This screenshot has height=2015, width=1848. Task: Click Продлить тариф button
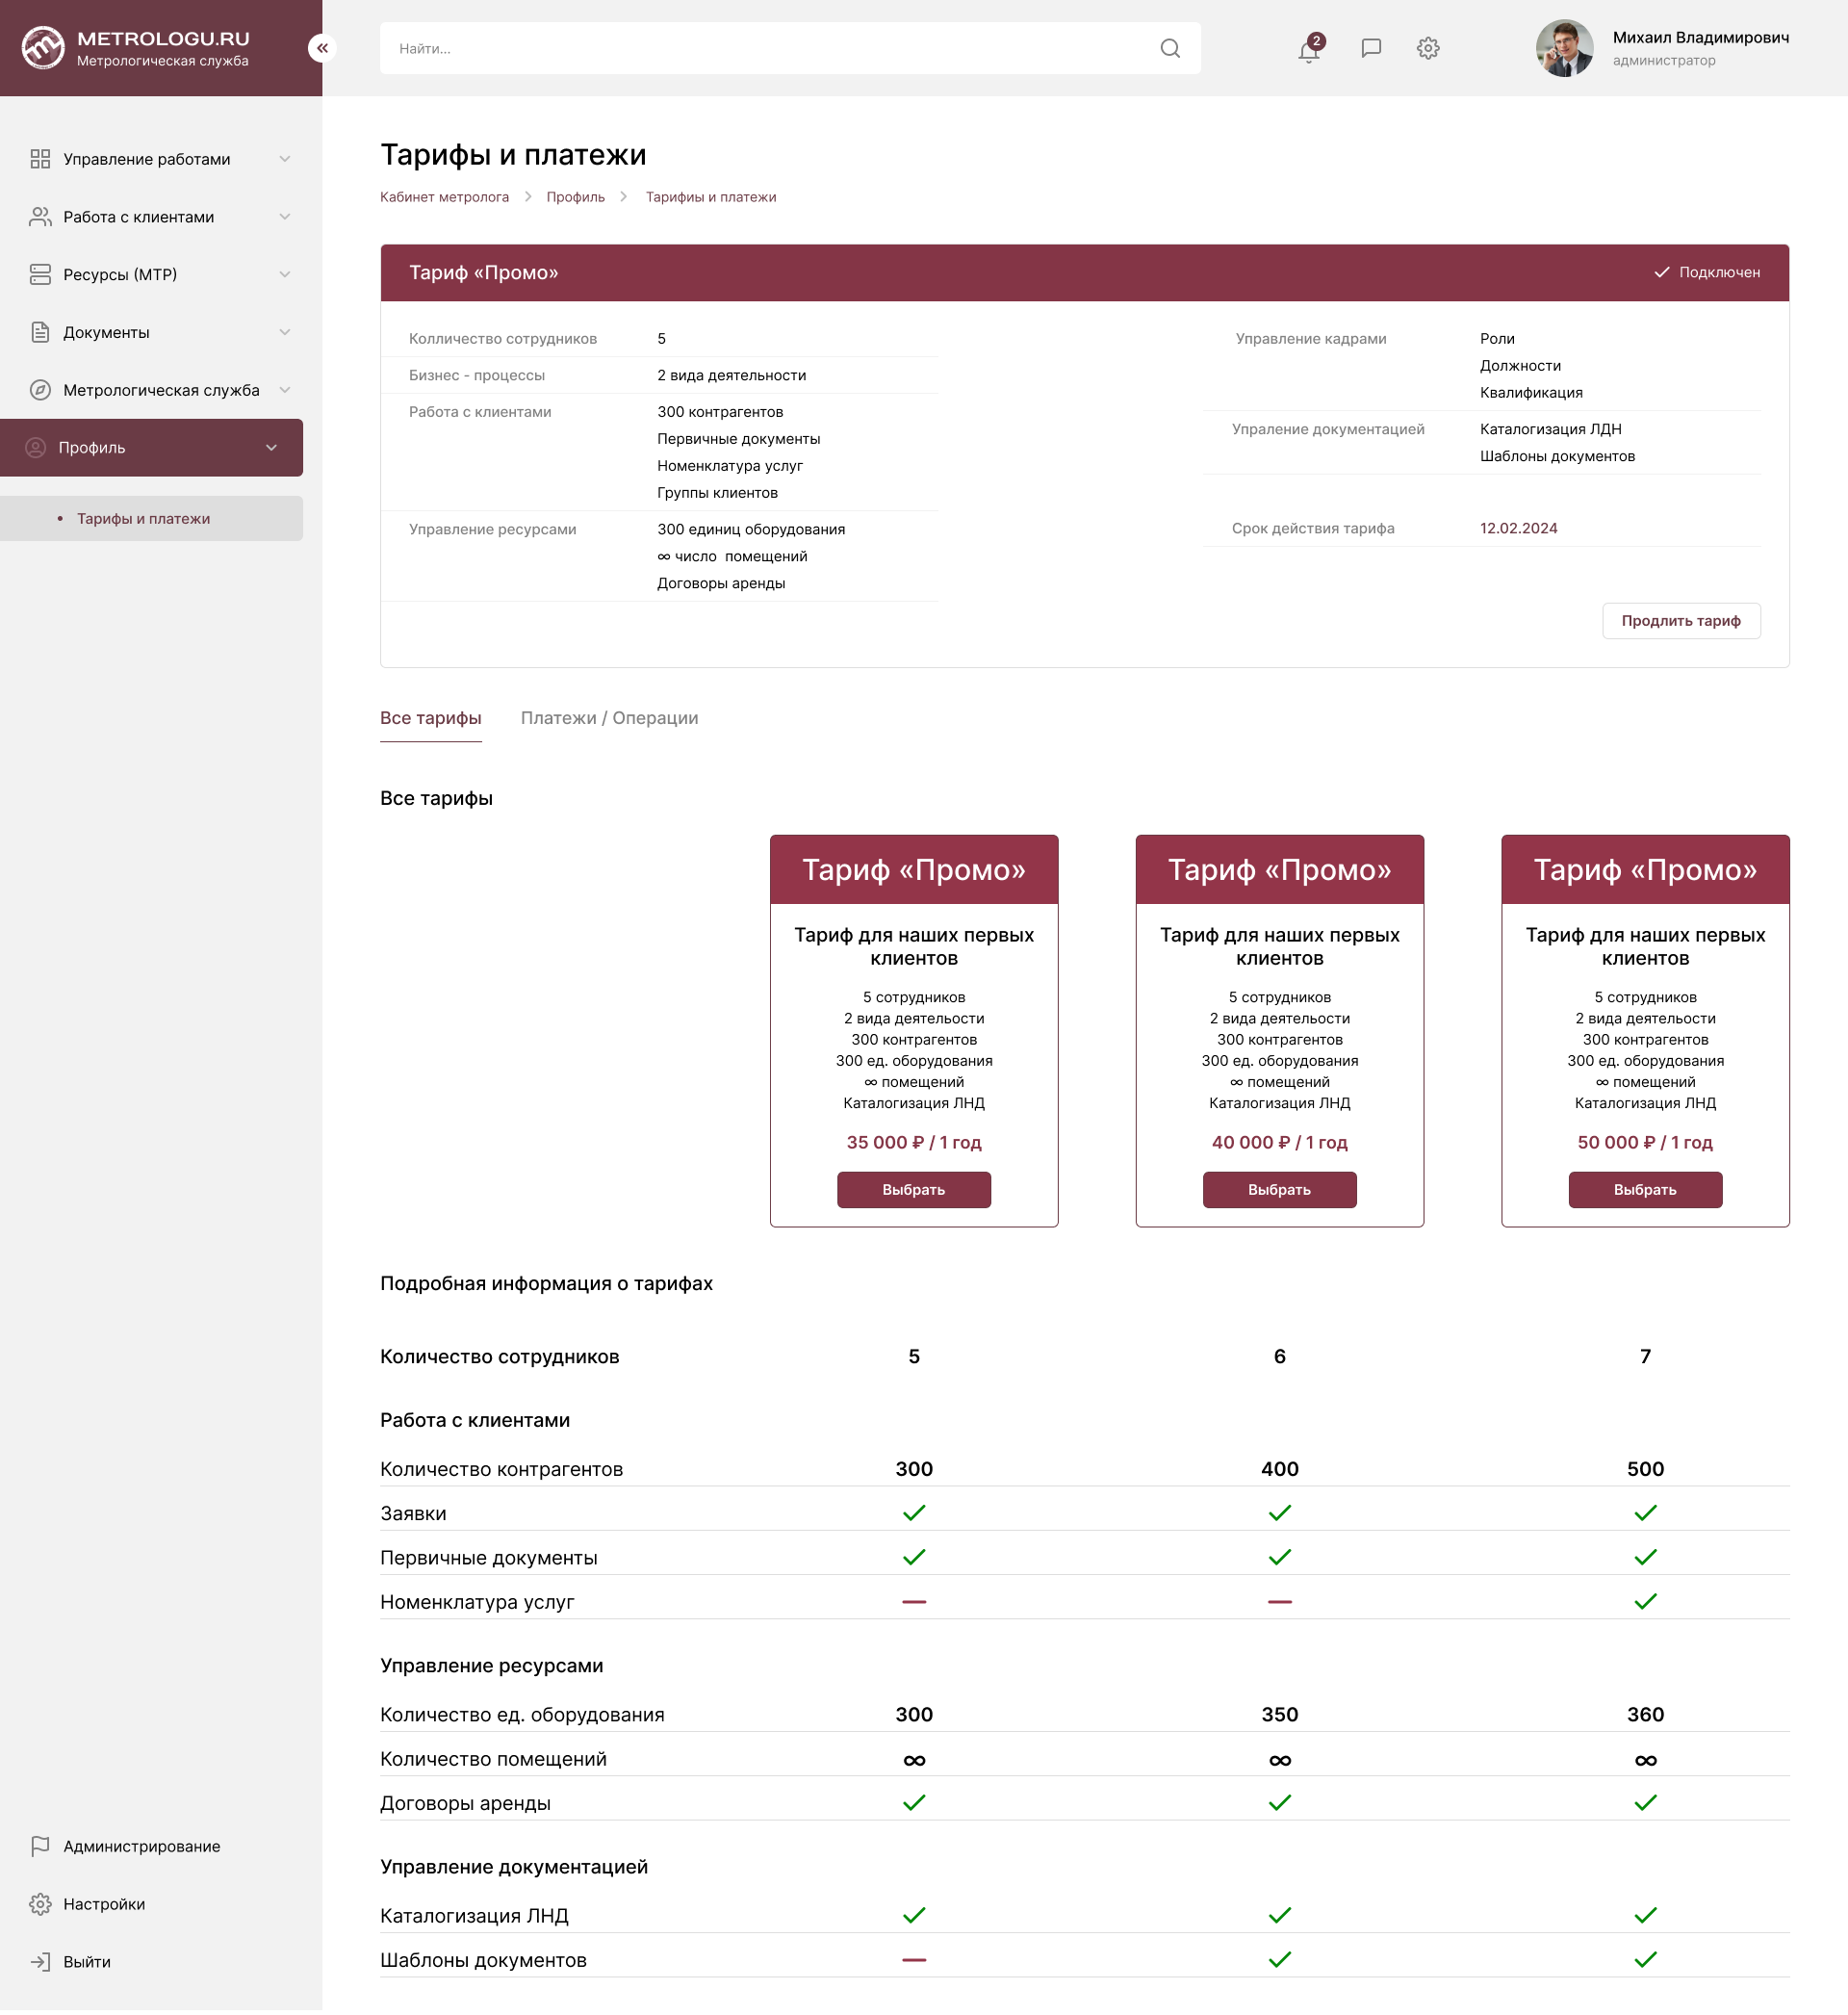(1680, 621)
